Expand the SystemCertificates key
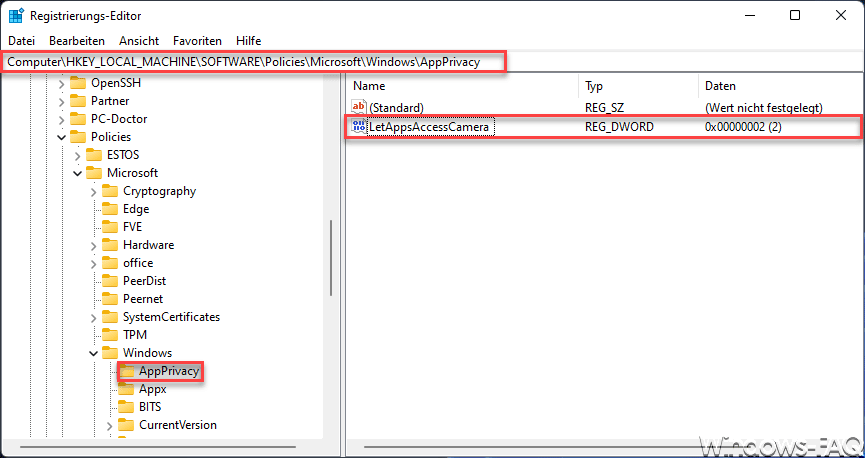The height and width of the screenshot is (458, 865). pos(93,317)
